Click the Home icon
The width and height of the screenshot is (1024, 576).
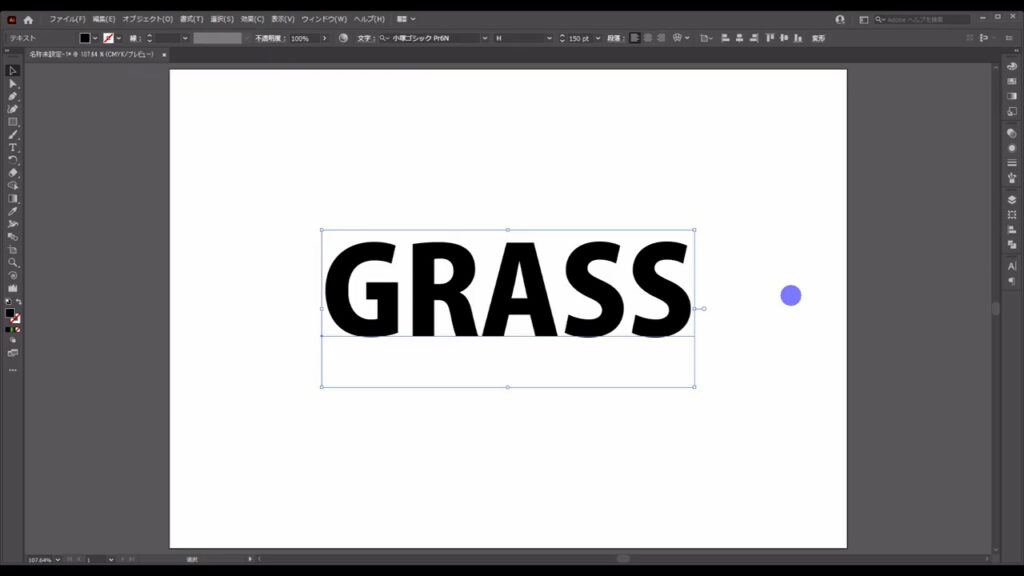click(28, 19)
